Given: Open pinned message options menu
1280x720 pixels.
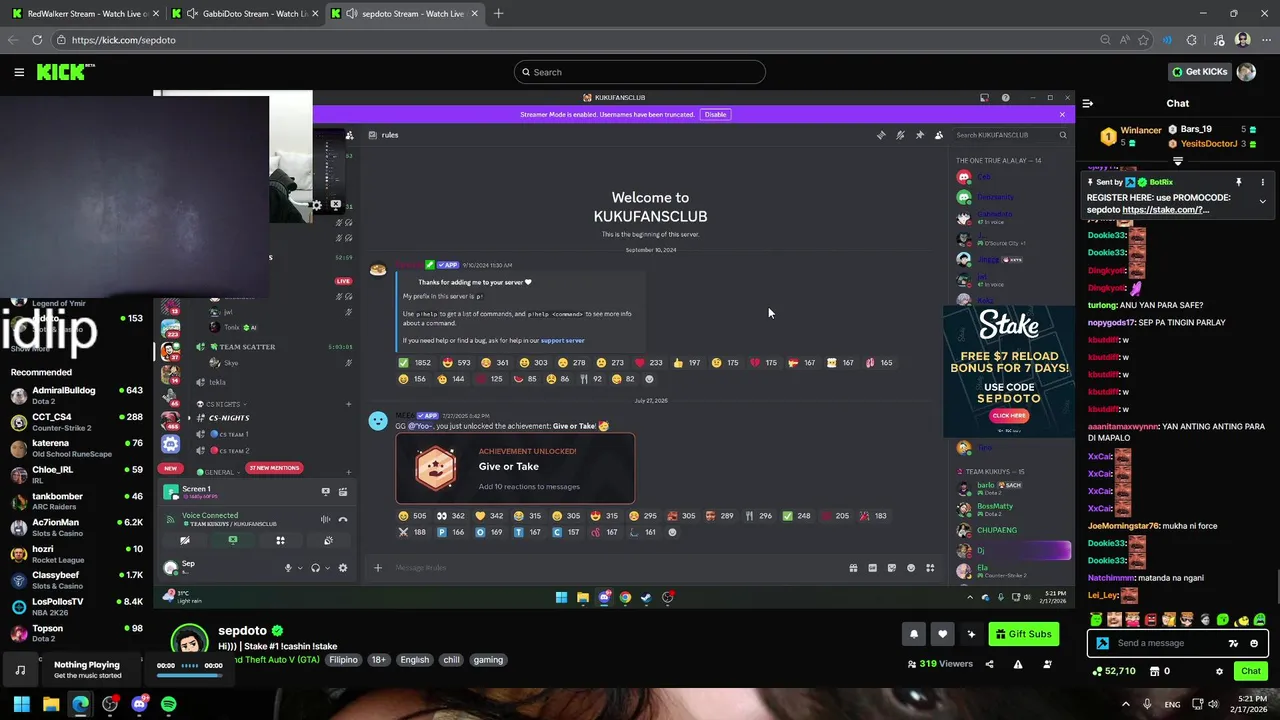Looking at the screenshot, I should (x=1262, y=182).
